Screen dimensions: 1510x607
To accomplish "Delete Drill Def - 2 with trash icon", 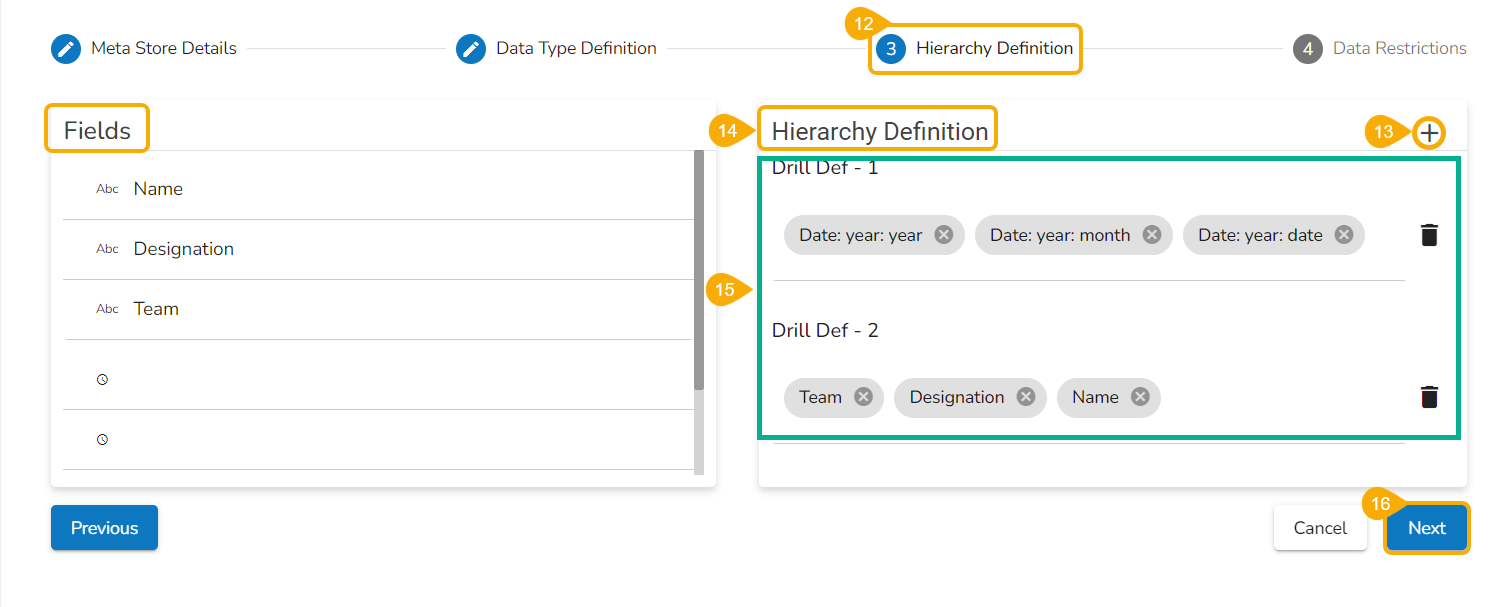I will tap(1429, 397).
